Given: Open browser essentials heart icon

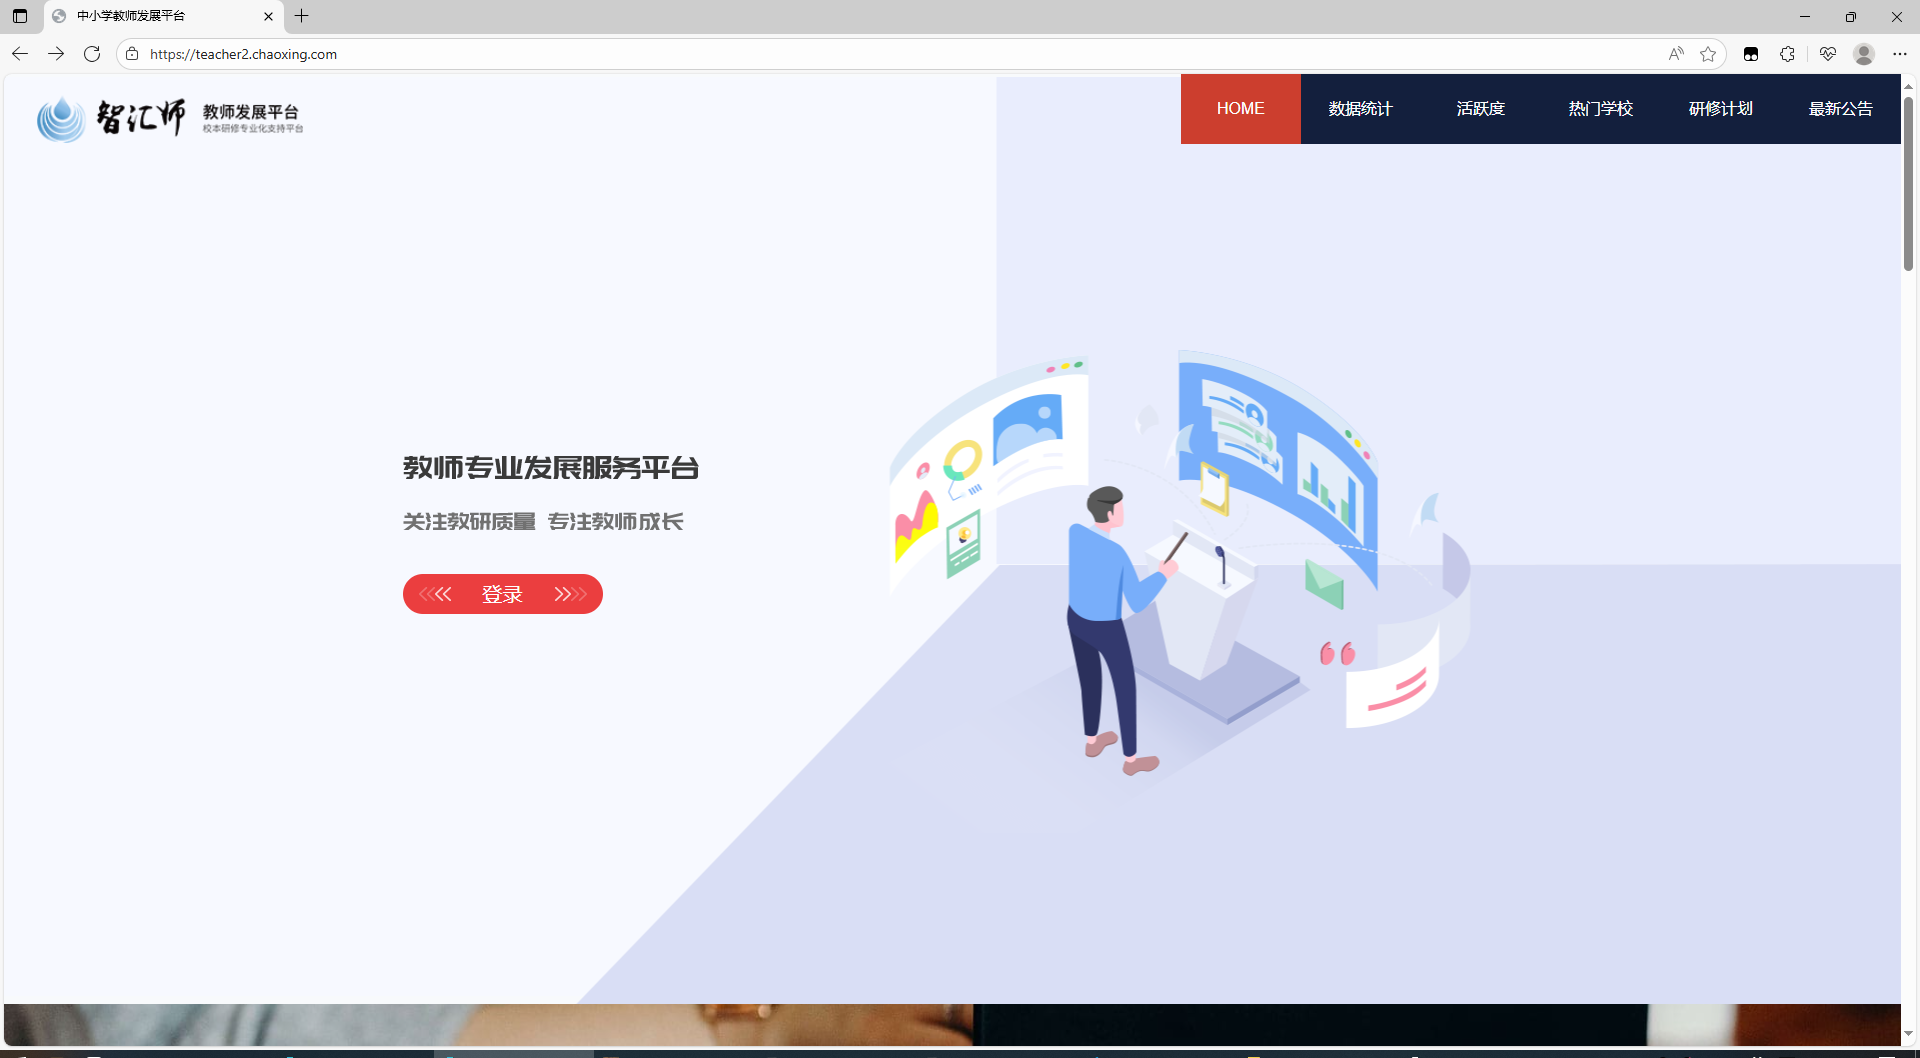Looking at the screenshot, I should (1828, 54).
